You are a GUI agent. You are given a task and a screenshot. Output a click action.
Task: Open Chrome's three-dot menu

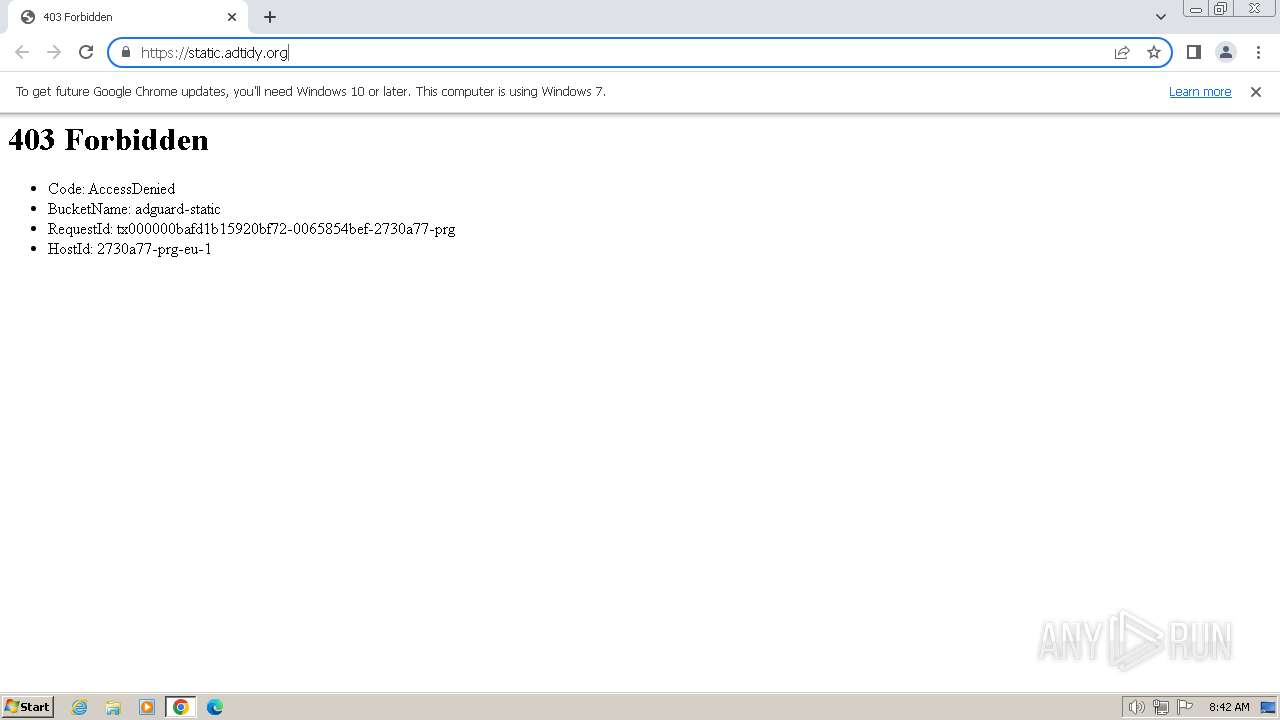pos(1258,52)
